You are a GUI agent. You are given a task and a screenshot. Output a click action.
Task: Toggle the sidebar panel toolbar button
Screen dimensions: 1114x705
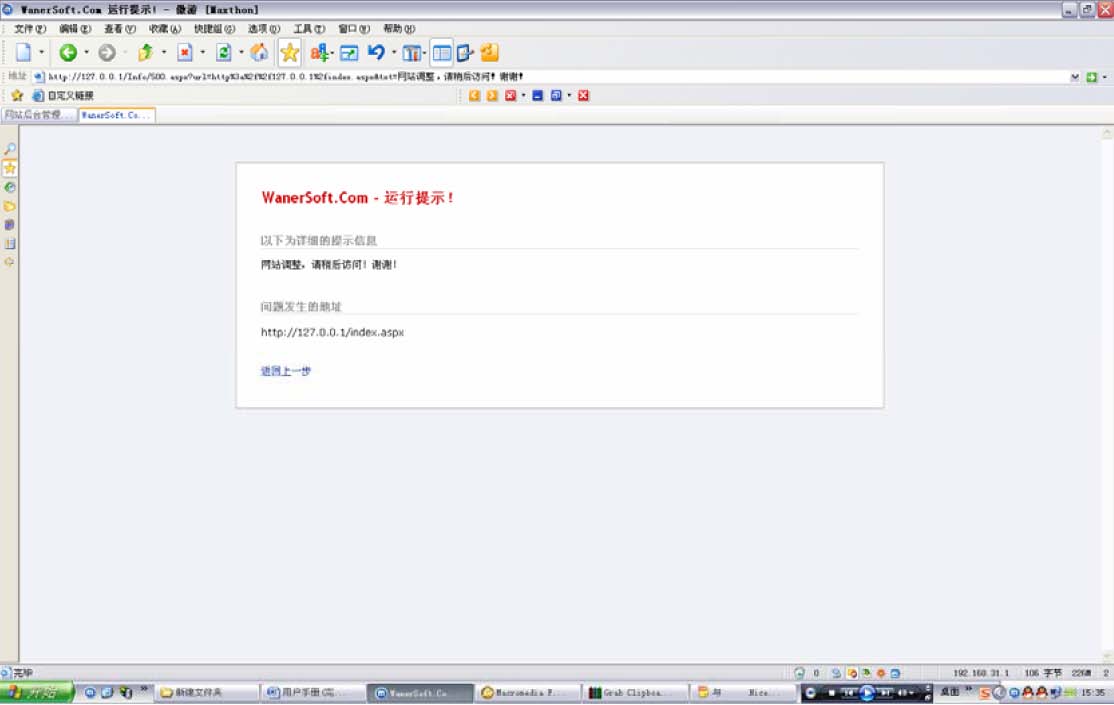tap(441, 53)
